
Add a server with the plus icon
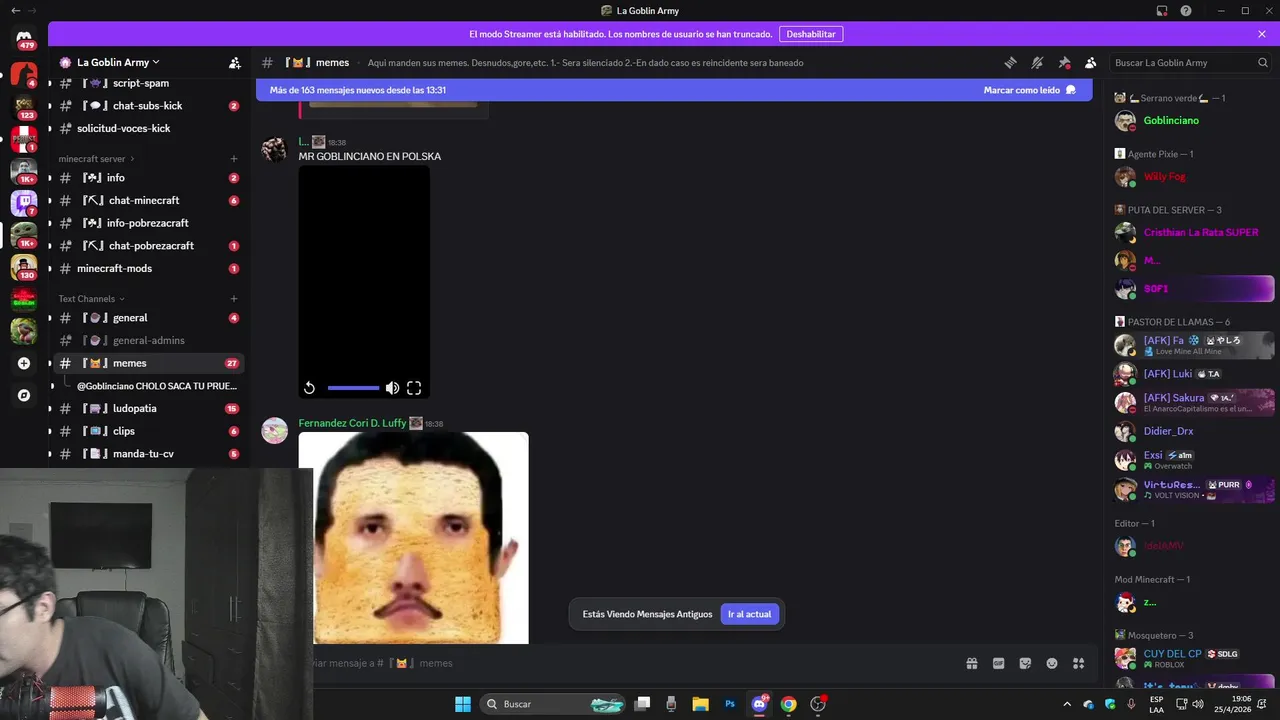point(24,363)
